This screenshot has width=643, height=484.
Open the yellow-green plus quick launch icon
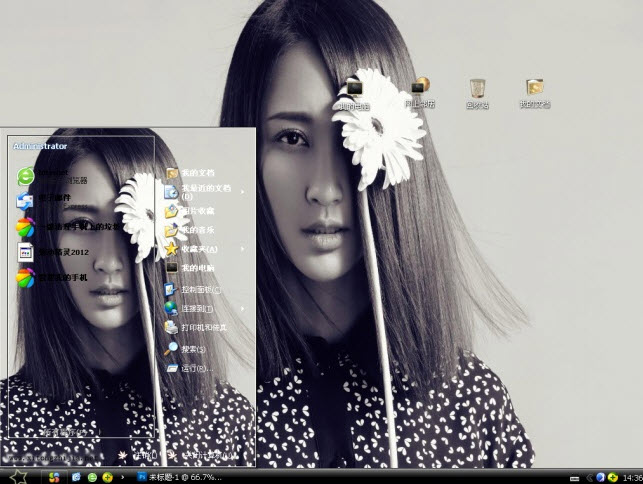[108, 477]
